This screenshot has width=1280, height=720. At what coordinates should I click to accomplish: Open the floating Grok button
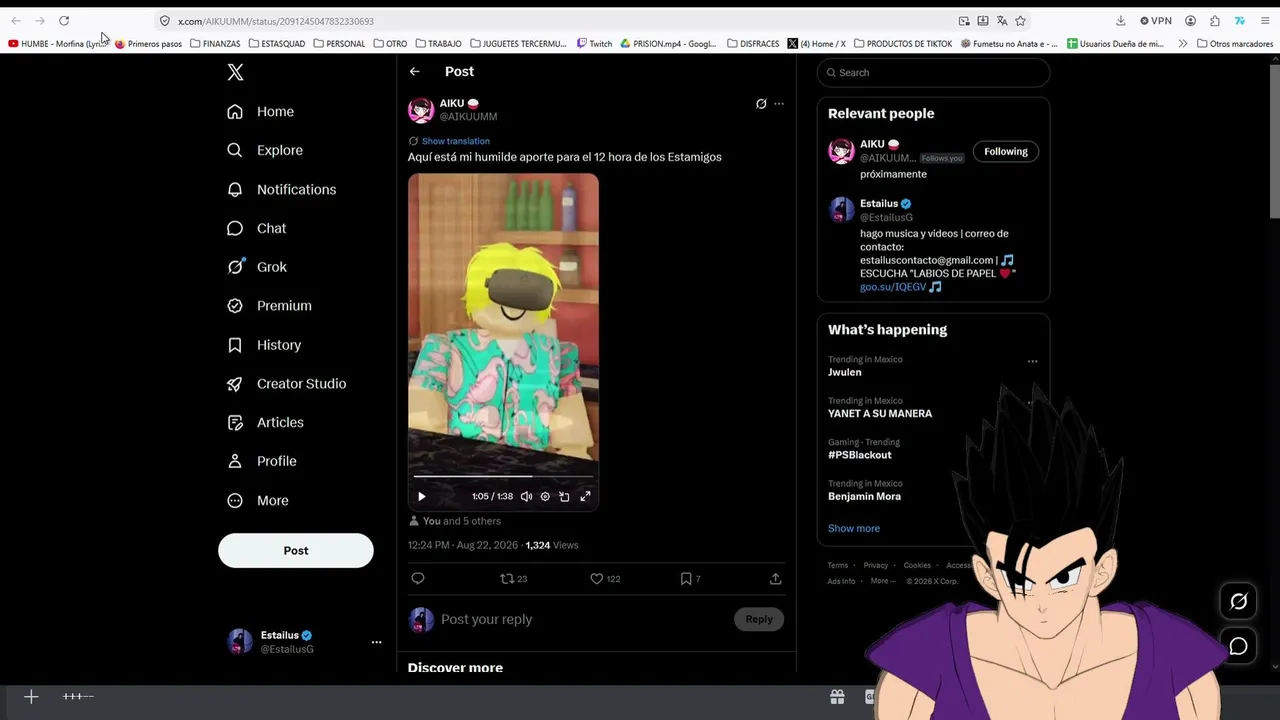(1238, 602)
